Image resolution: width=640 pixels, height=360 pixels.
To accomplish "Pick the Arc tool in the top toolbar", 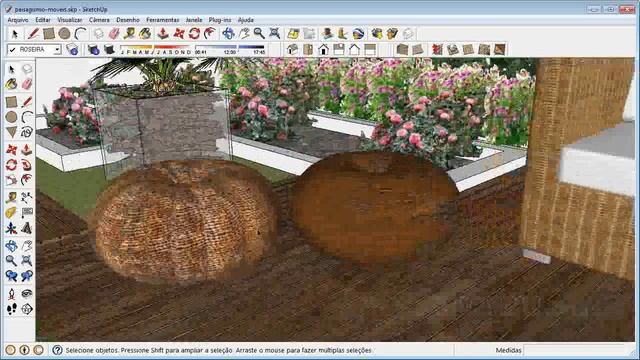I will pyautogui.click(x=80, y=33).
